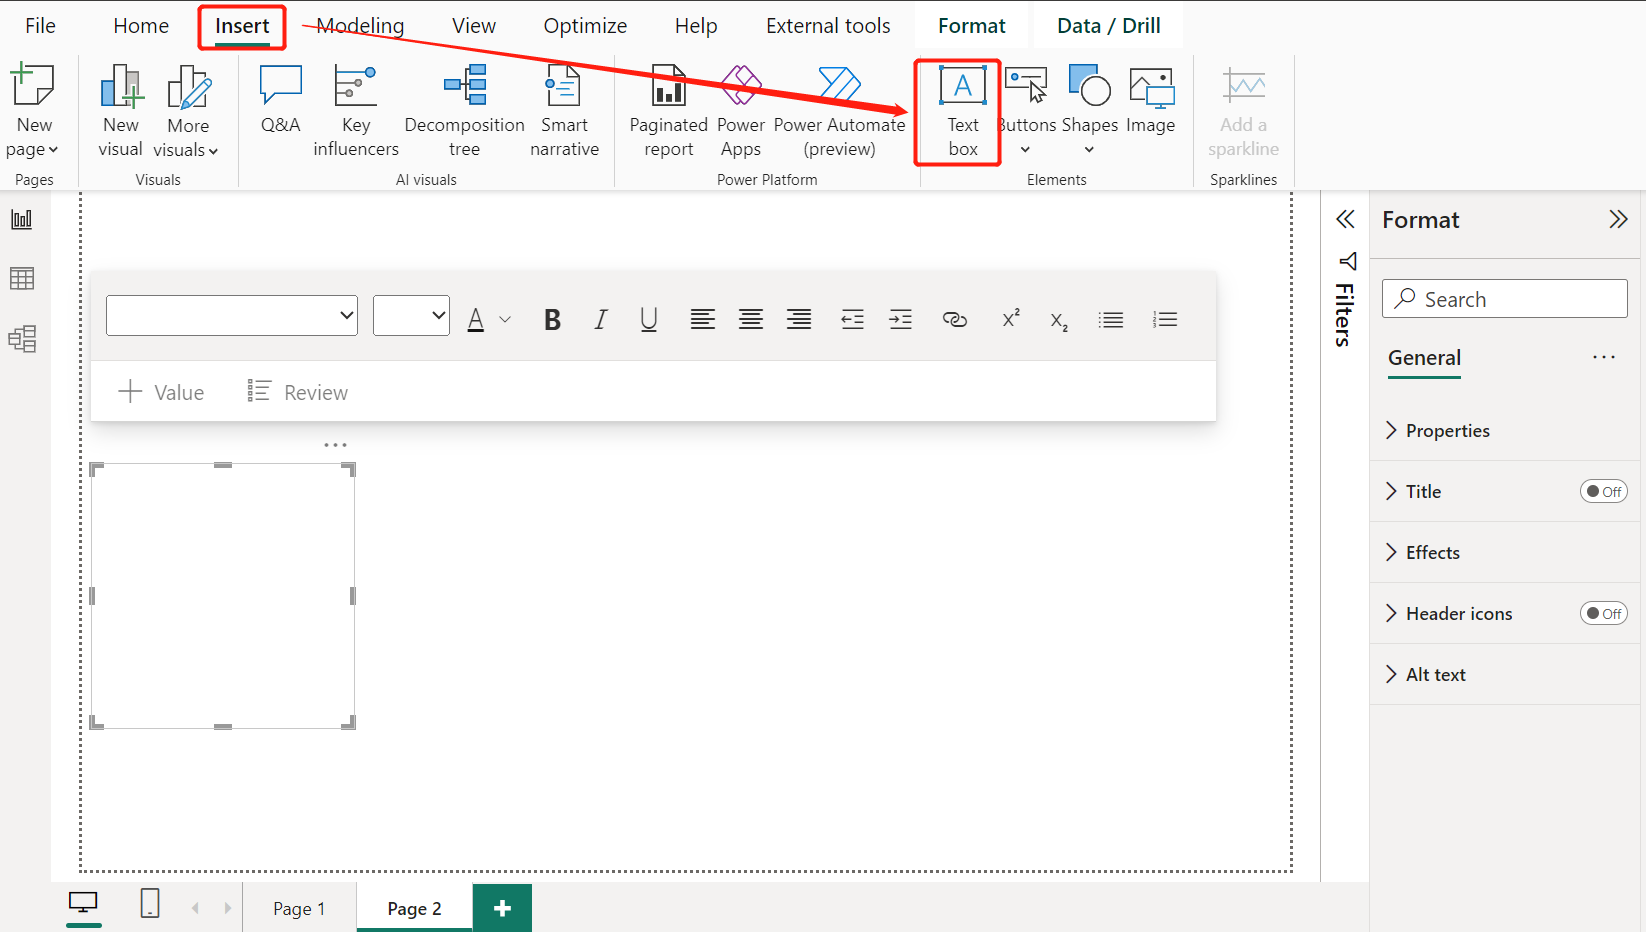
Task: Center align the text
Action: click(751, 320)
